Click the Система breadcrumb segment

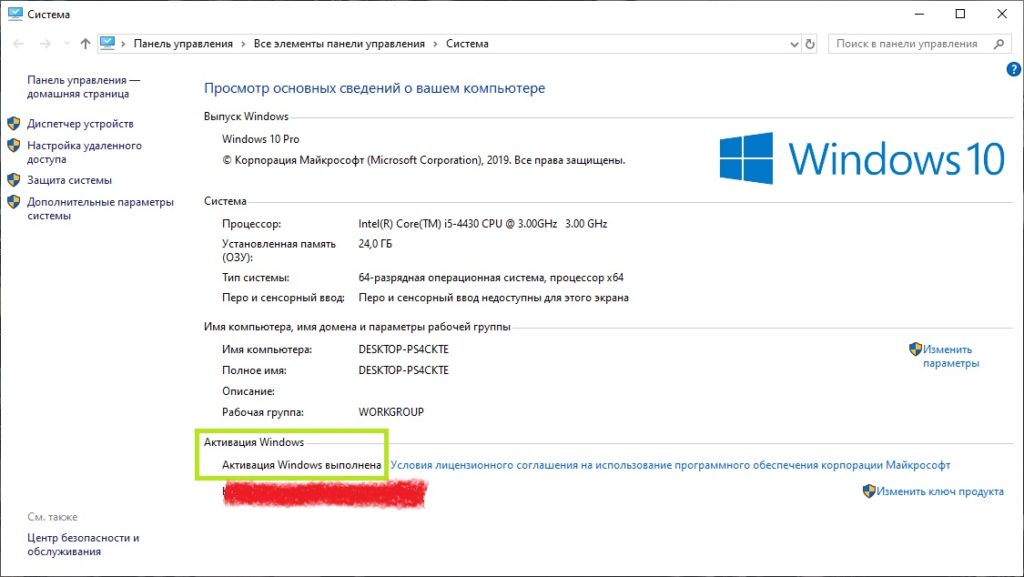click(467, 44)
